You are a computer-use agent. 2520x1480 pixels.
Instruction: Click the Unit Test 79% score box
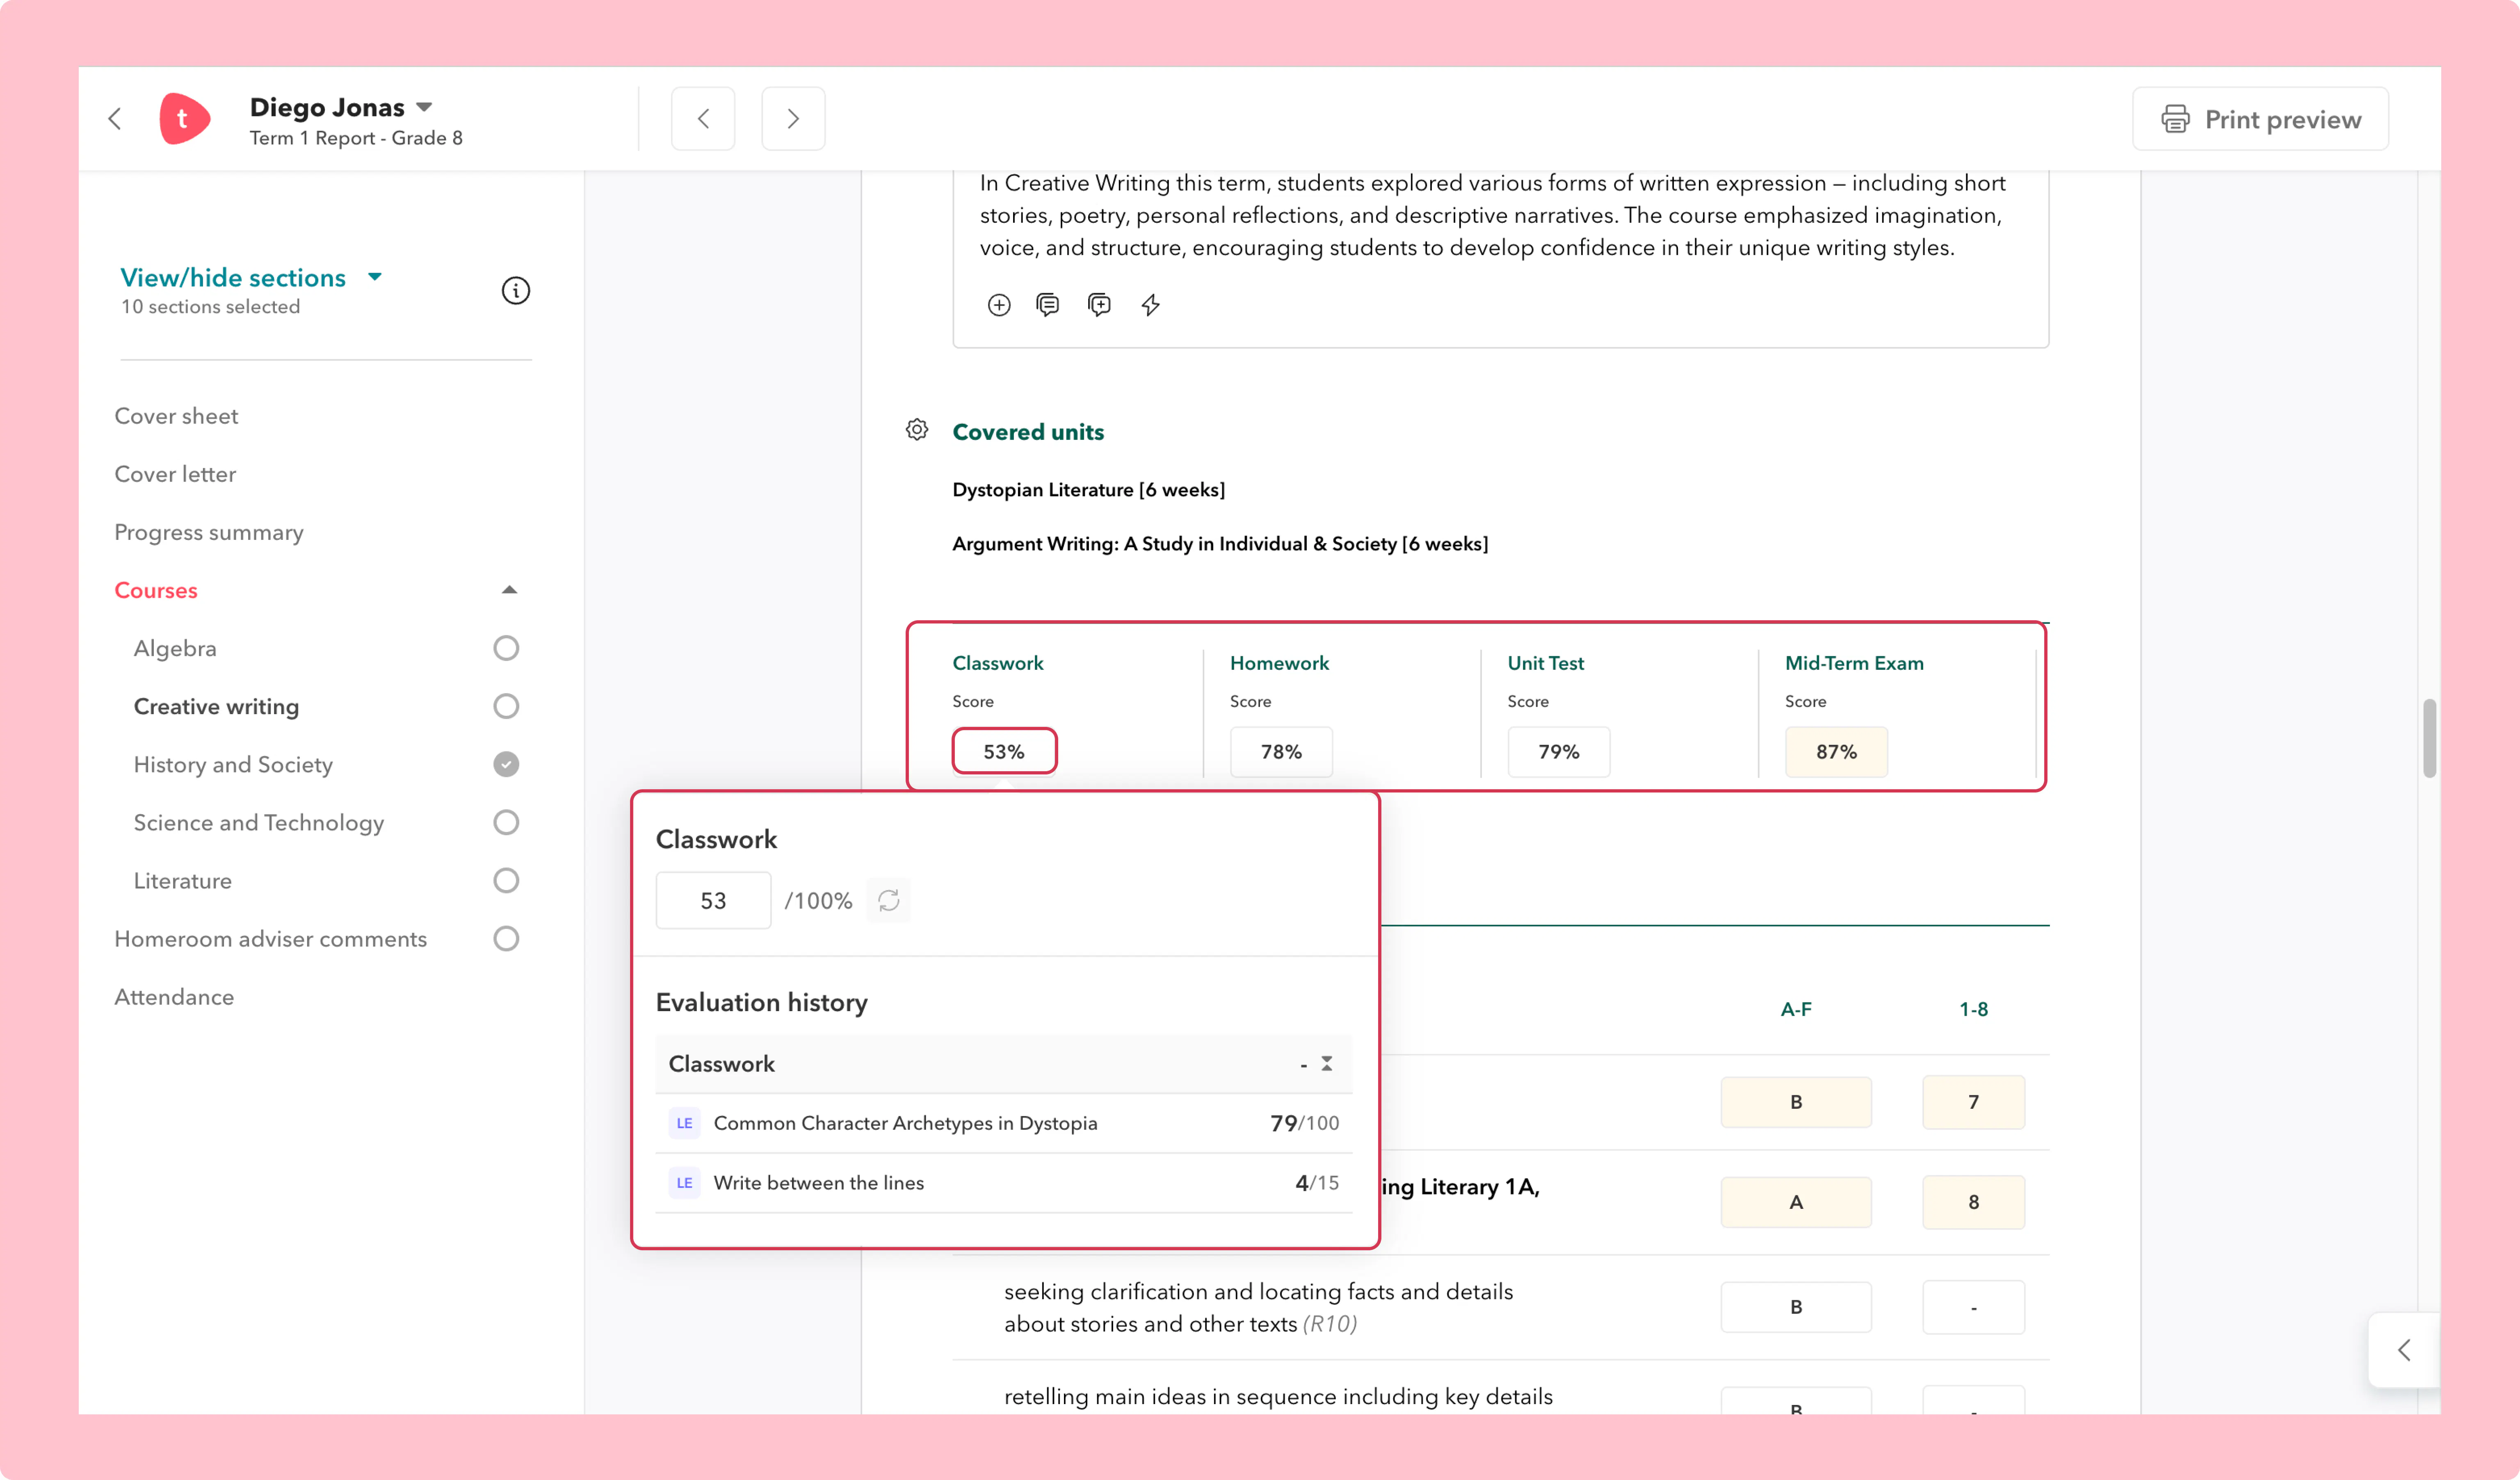point(1558,751)
